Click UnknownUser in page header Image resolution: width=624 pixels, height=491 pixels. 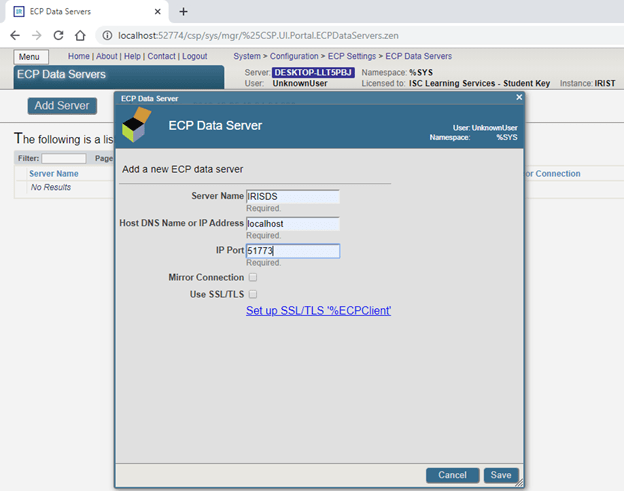[x=300, y=83]
